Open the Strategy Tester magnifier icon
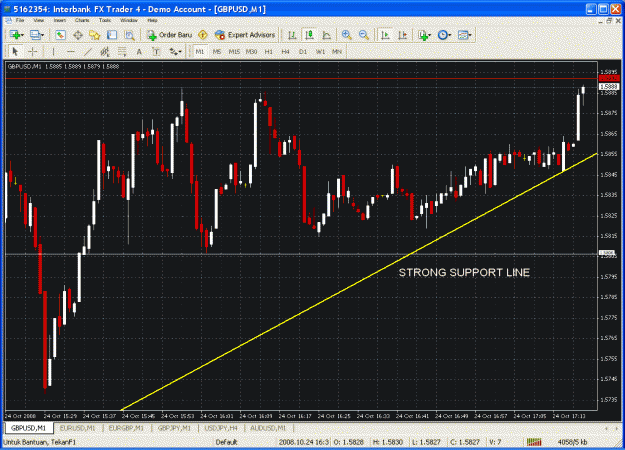Screen dimensions: 625x450 coord(130,35)
